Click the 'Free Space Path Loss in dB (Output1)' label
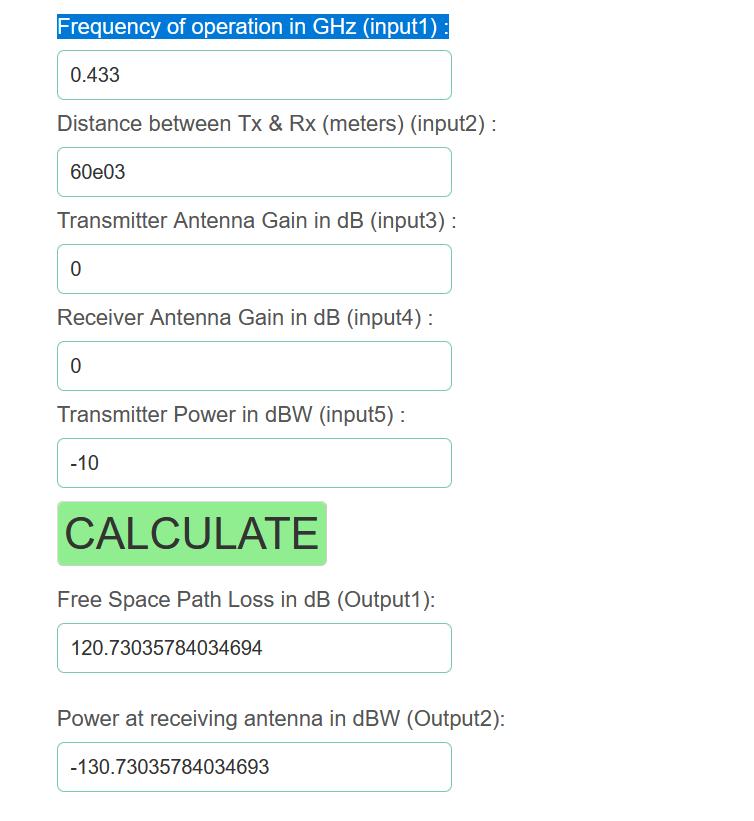 coord(246,600)
